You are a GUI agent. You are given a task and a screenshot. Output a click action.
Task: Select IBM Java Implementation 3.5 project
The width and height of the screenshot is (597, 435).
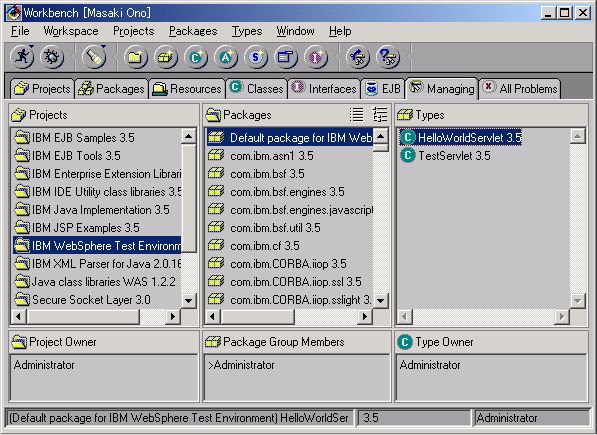point(97,209)
